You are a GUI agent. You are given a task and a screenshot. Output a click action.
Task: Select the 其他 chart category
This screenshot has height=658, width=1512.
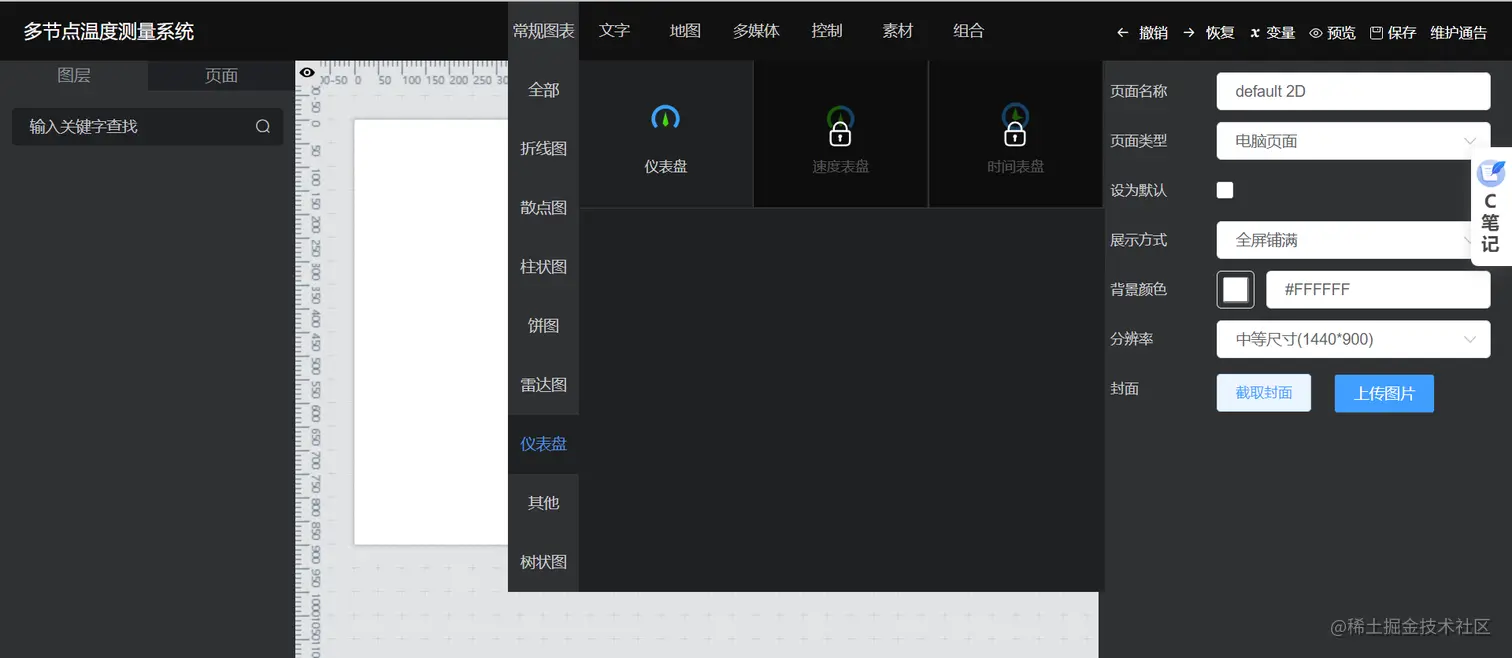[x=543, y=503]
